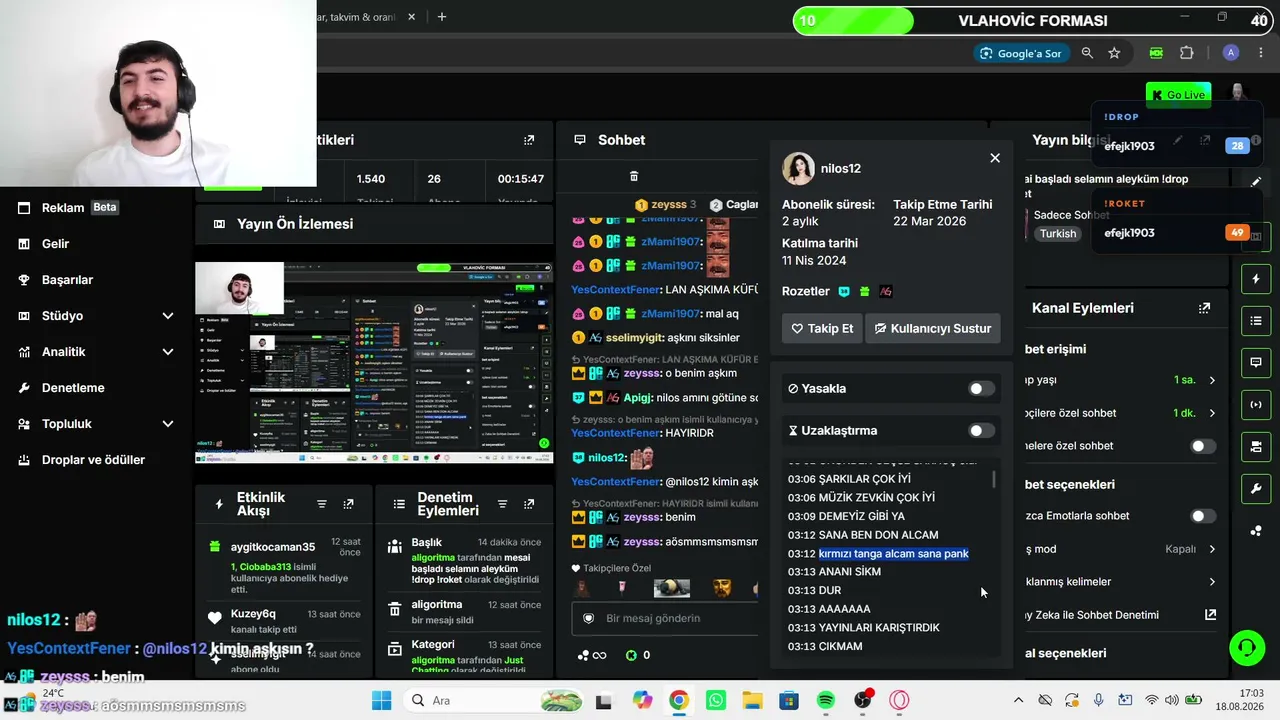Viewport: 1280px width, 720px height.
Task: Open the mod Kapalı setting arrow
Action: click(1212, 549)
